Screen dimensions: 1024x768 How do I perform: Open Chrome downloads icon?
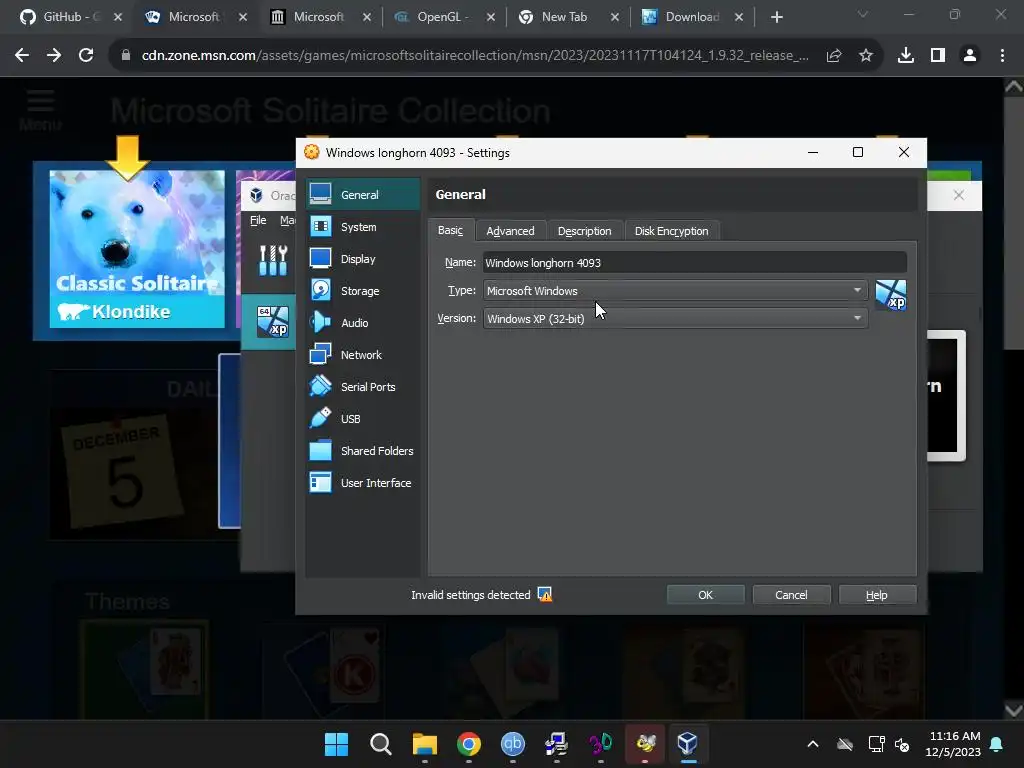(906, 56)
